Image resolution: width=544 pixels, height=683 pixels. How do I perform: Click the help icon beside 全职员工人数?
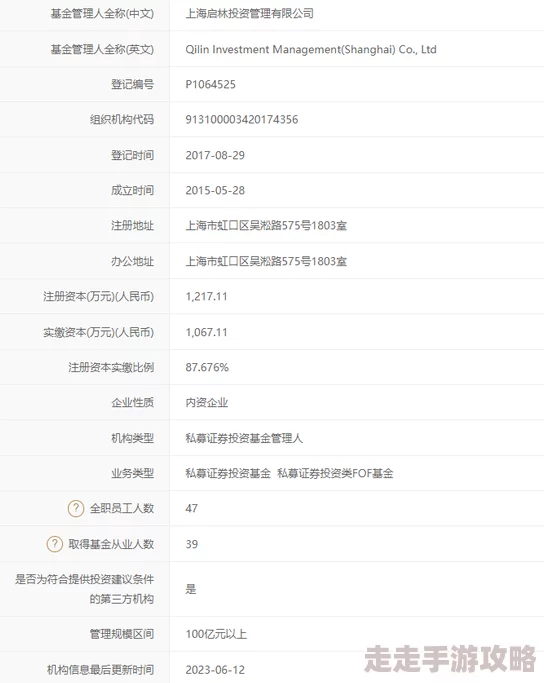[x=76, y=508]
